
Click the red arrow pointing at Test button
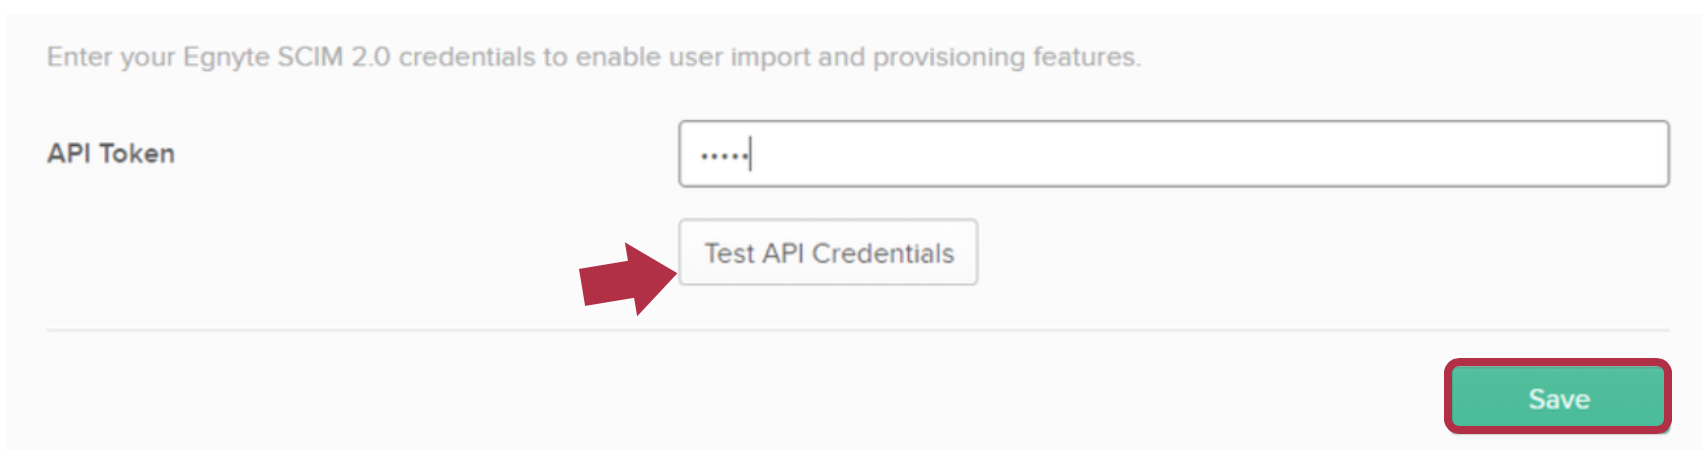click(x=627, y=279)
